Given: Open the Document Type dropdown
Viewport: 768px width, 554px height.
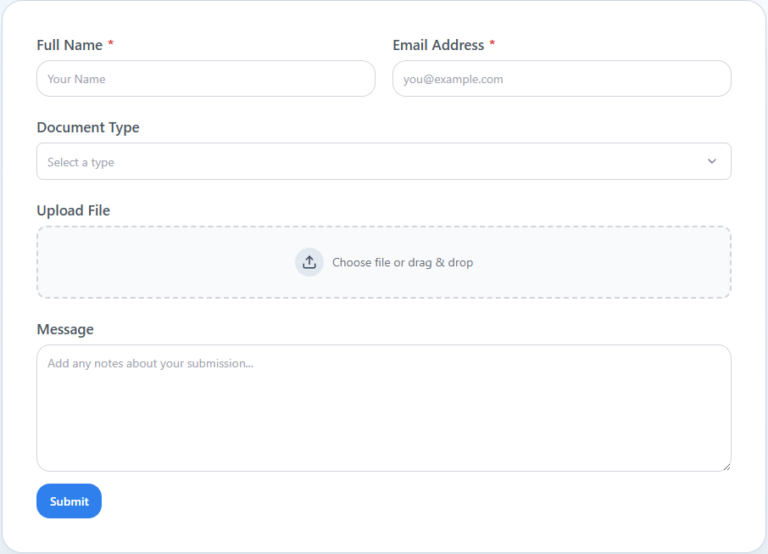Looking at the screenshot, I should coord(384,161).
